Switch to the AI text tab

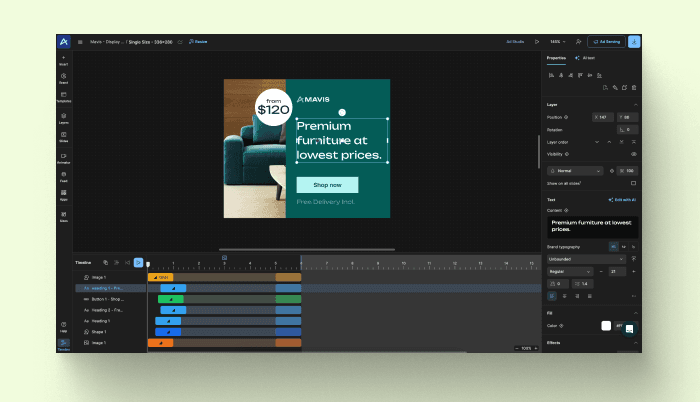587,58
